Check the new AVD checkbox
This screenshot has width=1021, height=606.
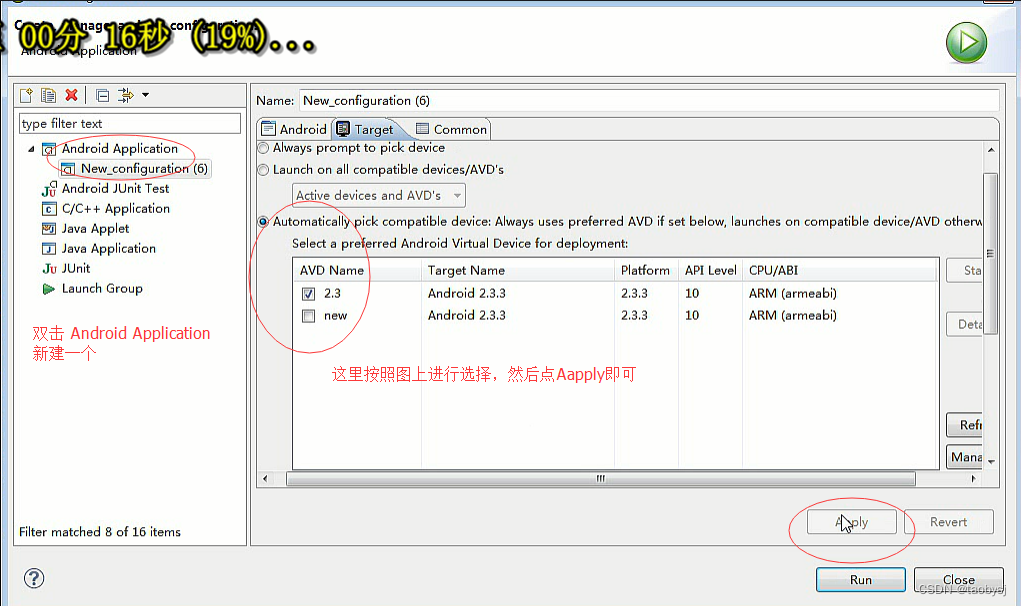(309, 316)
